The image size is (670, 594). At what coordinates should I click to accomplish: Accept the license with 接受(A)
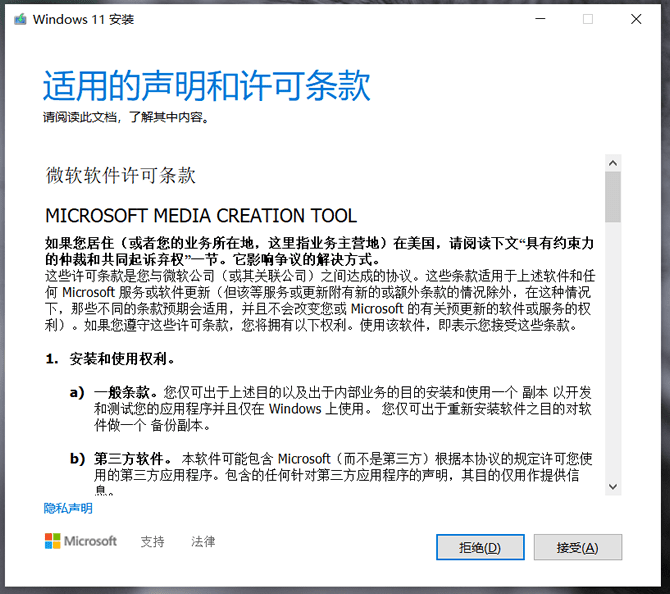click(x=578, y=547)
